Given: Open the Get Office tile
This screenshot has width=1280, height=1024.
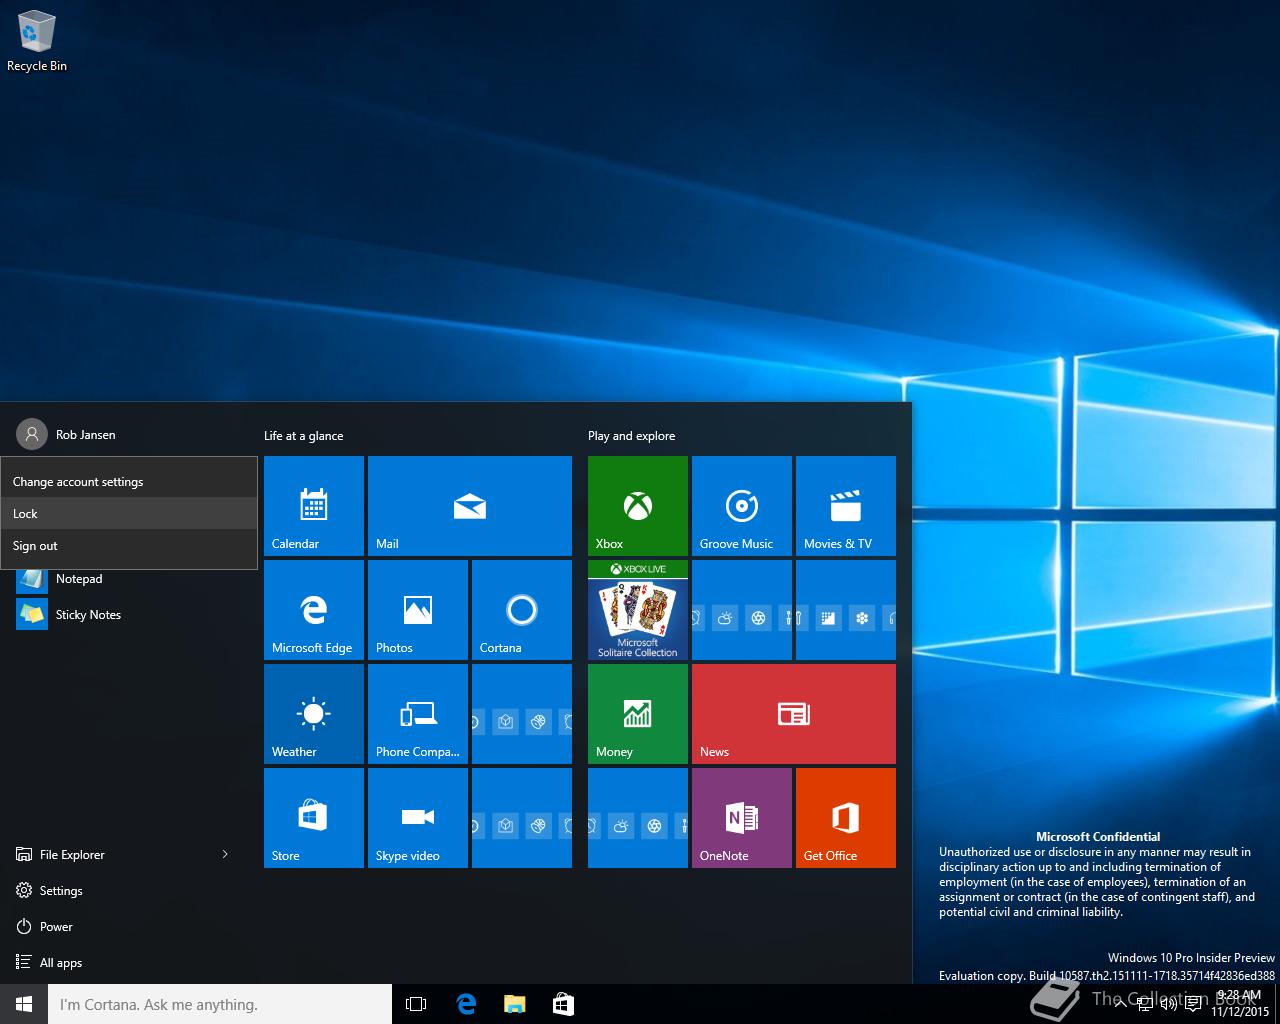Looking at the screenshot, I should tap(846, 818).
